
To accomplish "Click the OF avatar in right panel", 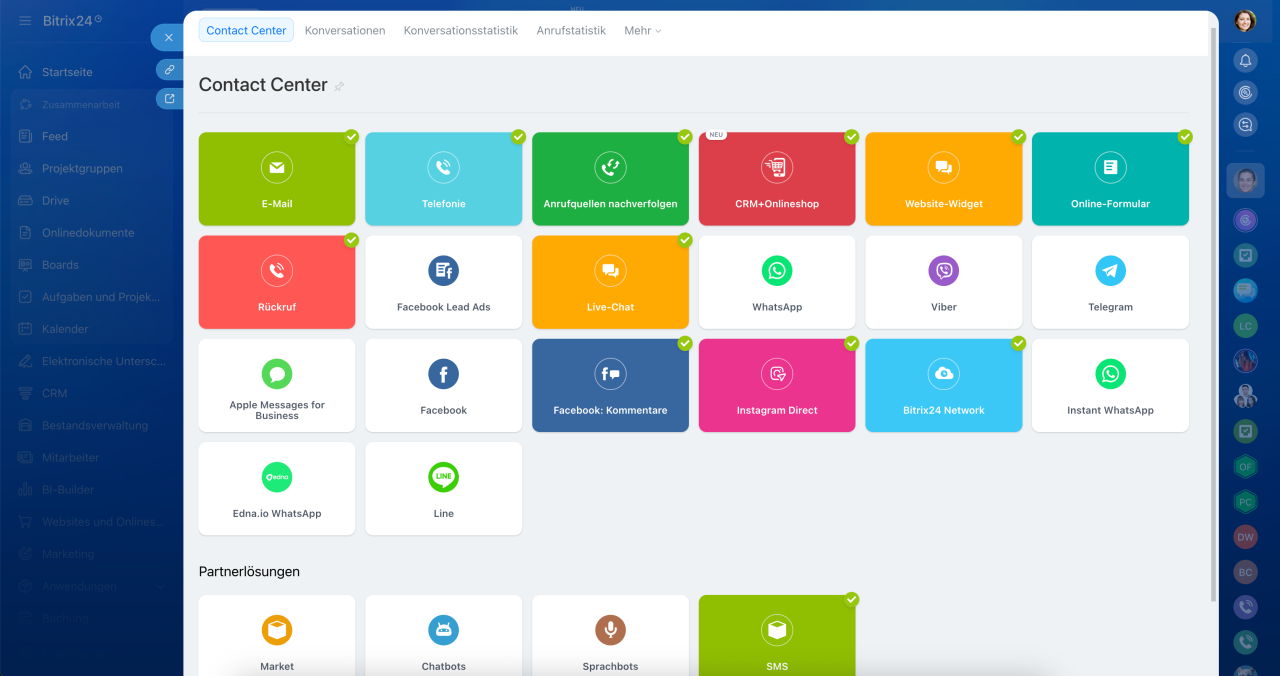I will 1245,466.
